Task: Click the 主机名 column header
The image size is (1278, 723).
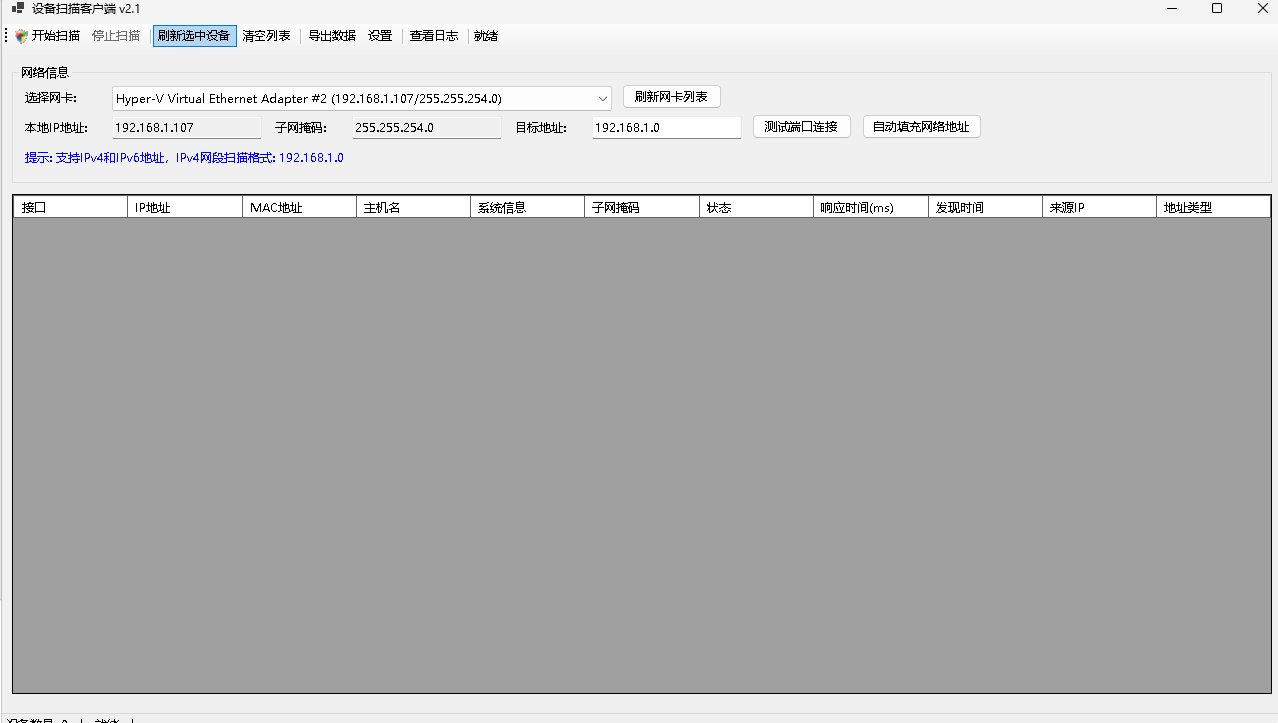Action: pos(413,207)
